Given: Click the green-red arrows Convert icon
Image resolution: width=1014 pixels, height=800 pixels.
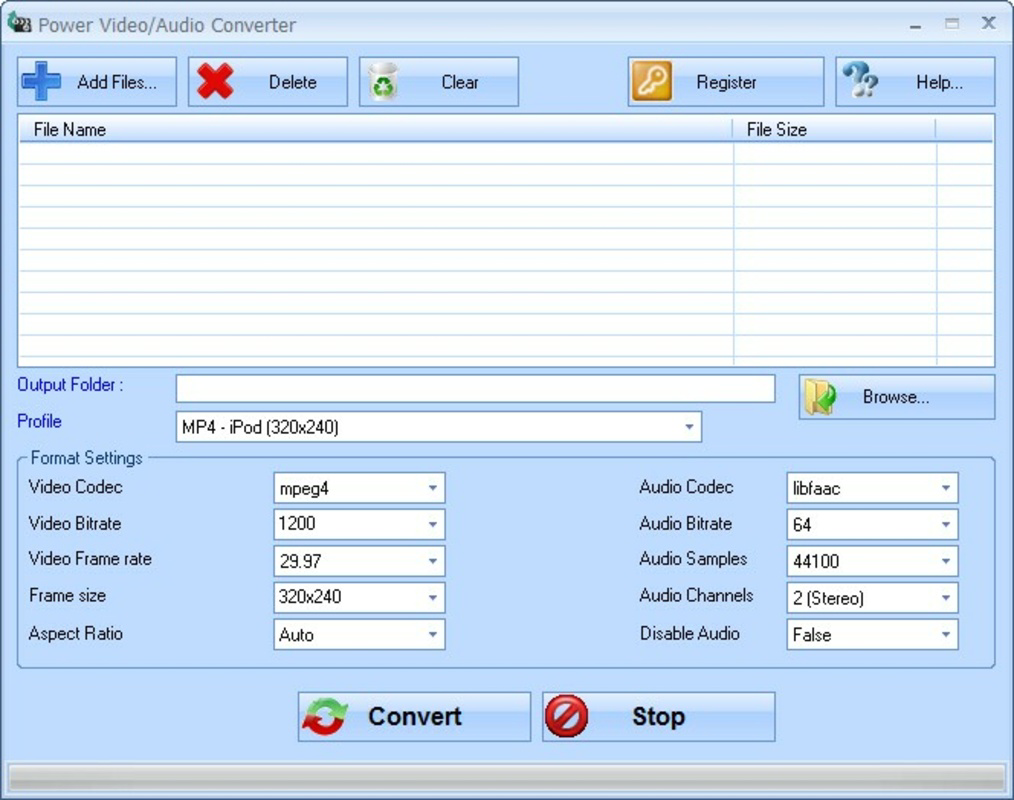Looking at the screenshot, I should coord(325,717).
